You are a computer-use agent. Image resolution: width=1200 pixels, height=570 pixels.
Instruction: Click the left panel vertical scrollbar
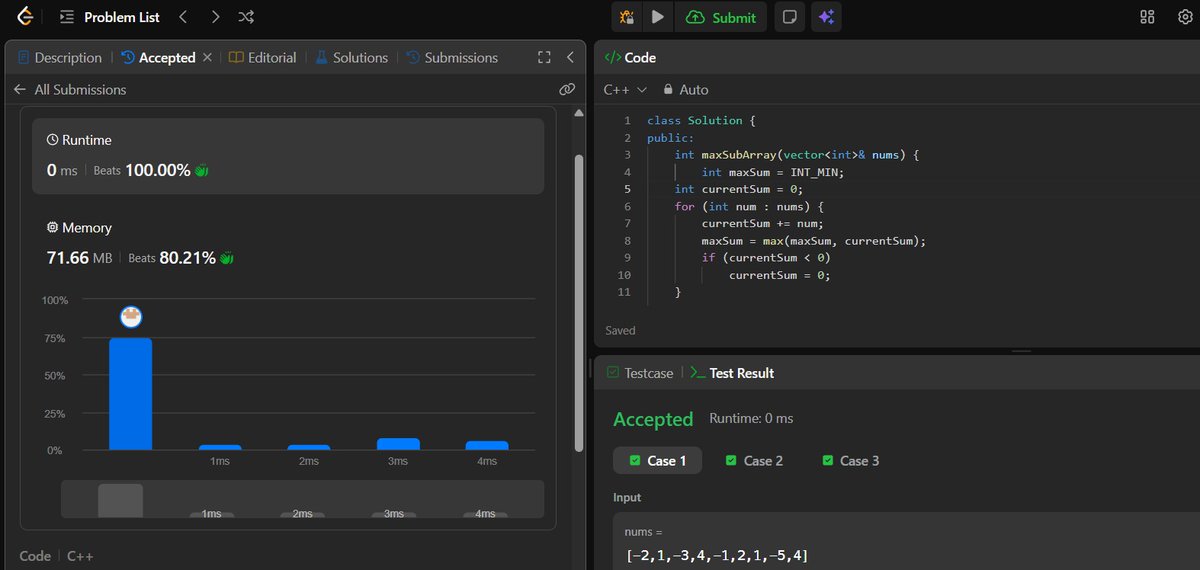tap(578, 303)
